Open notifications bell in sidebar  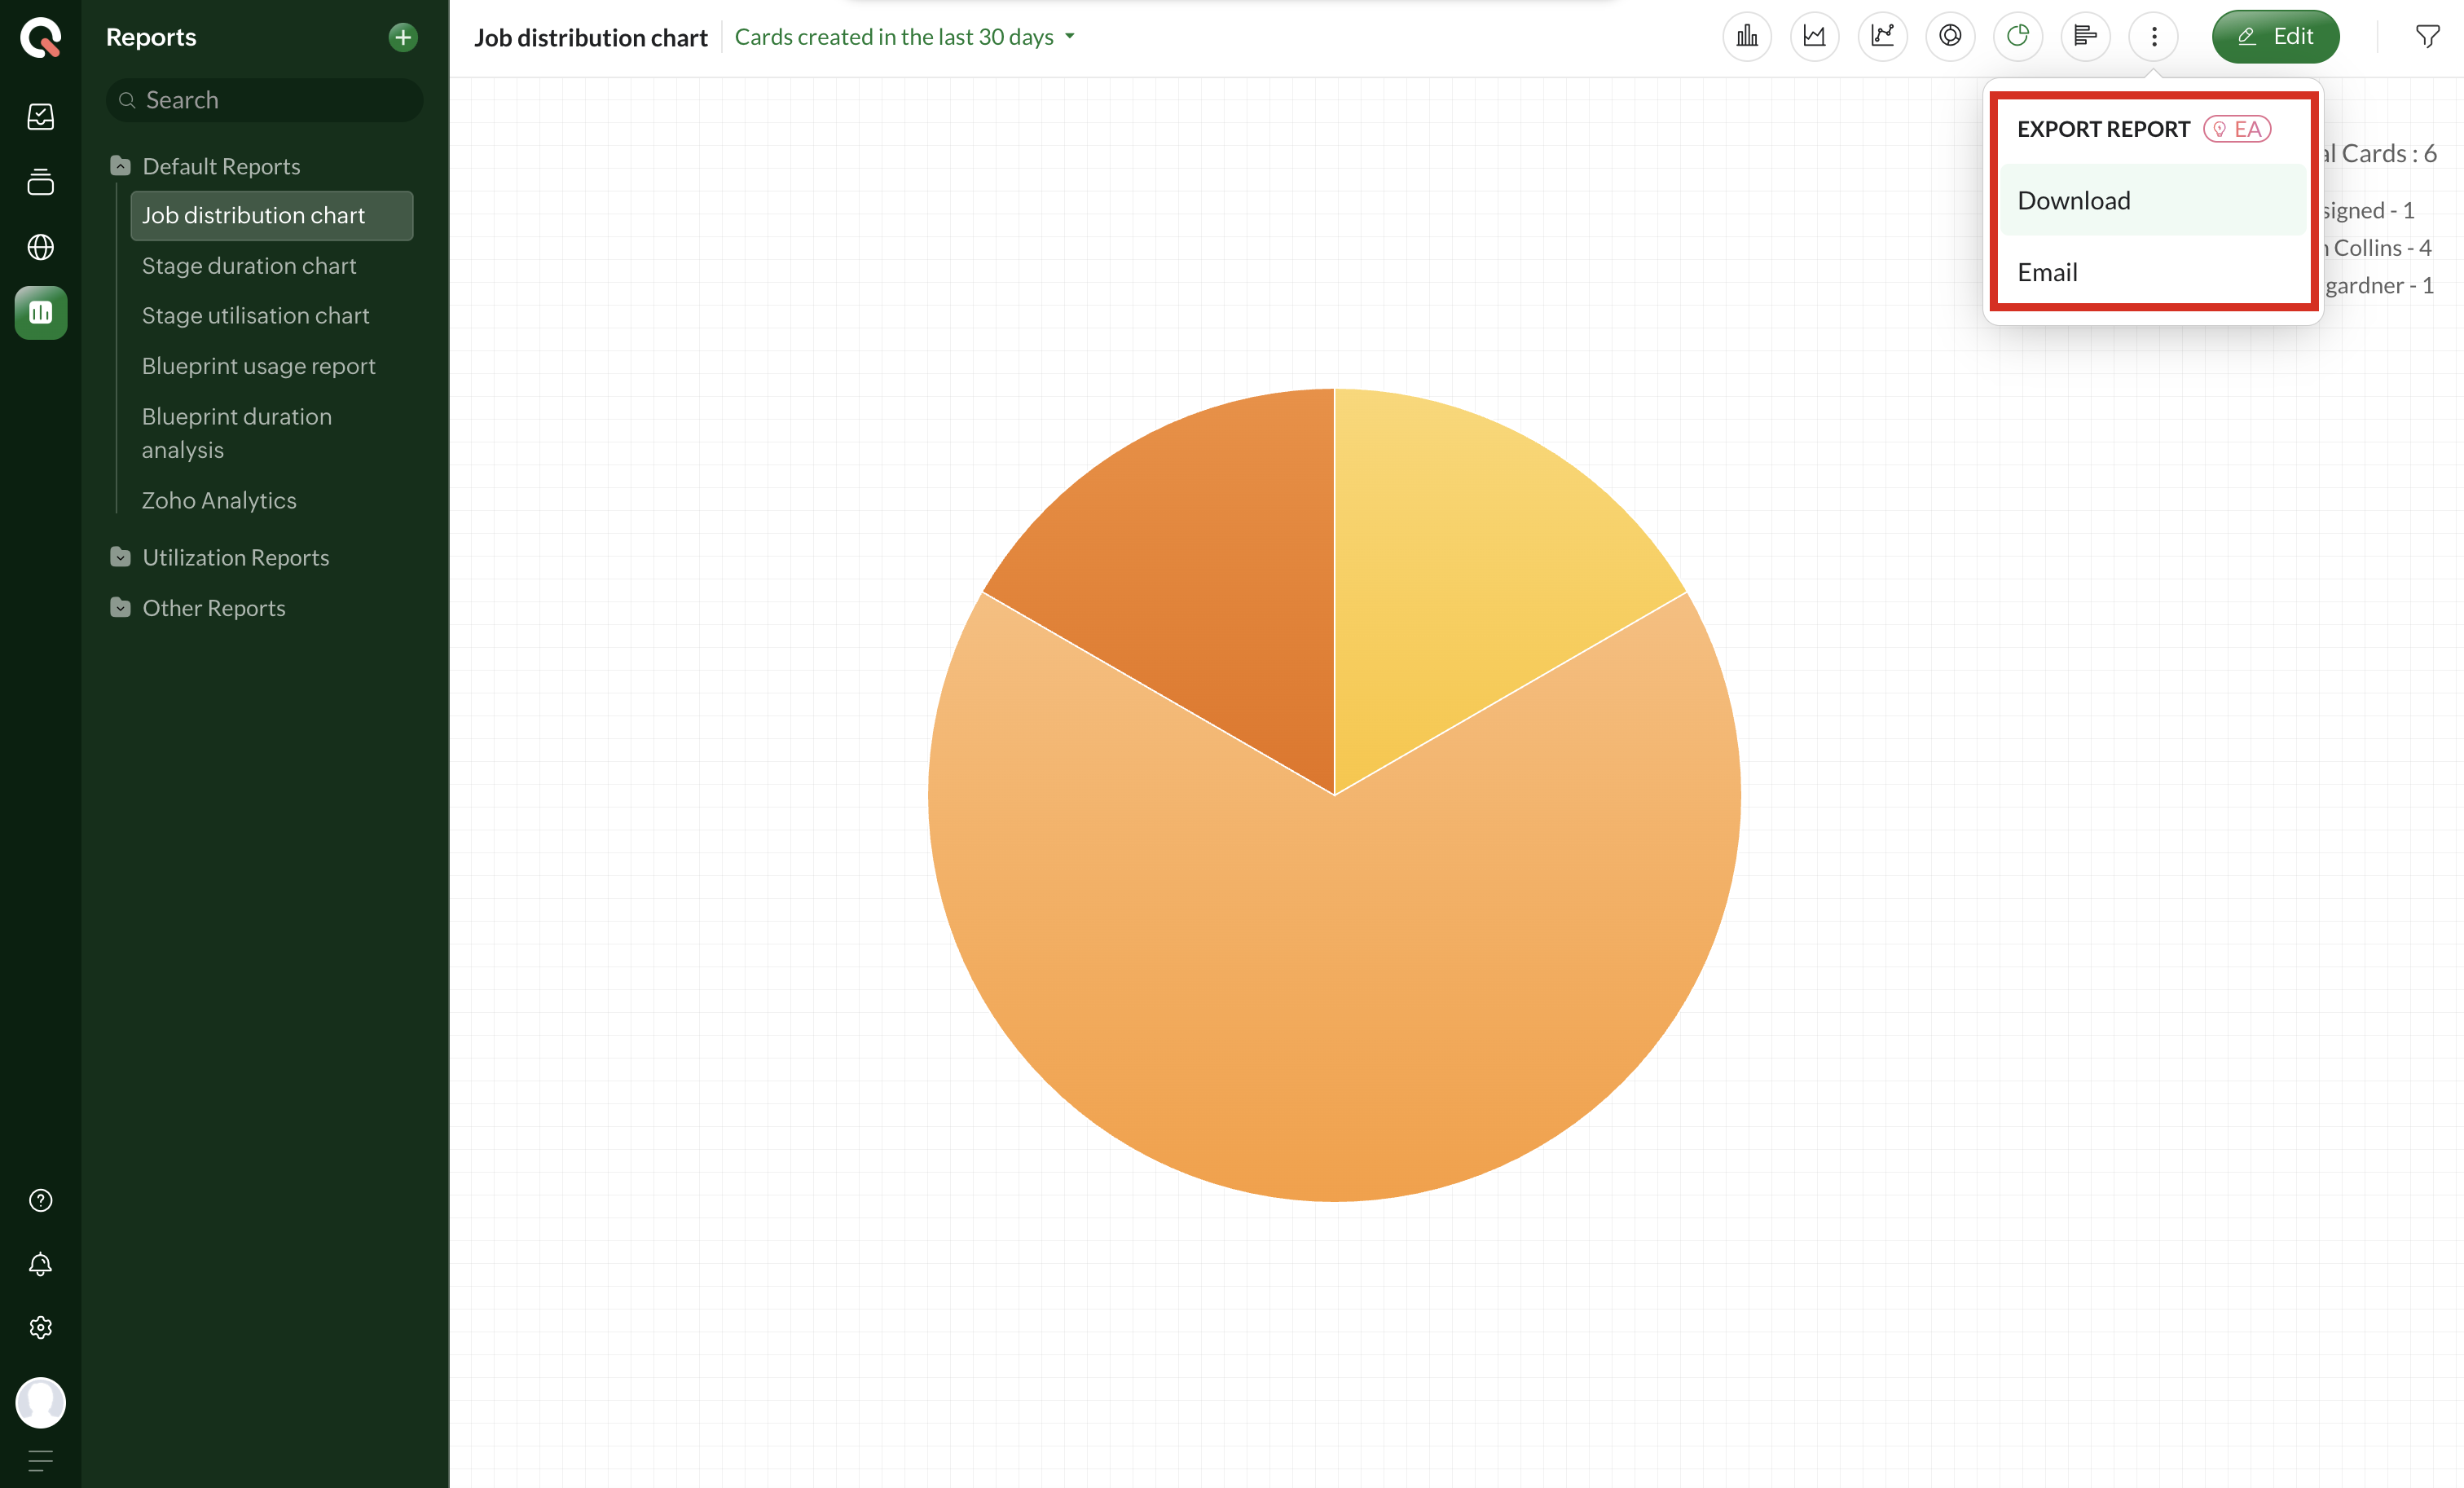tap(40, 1264)
